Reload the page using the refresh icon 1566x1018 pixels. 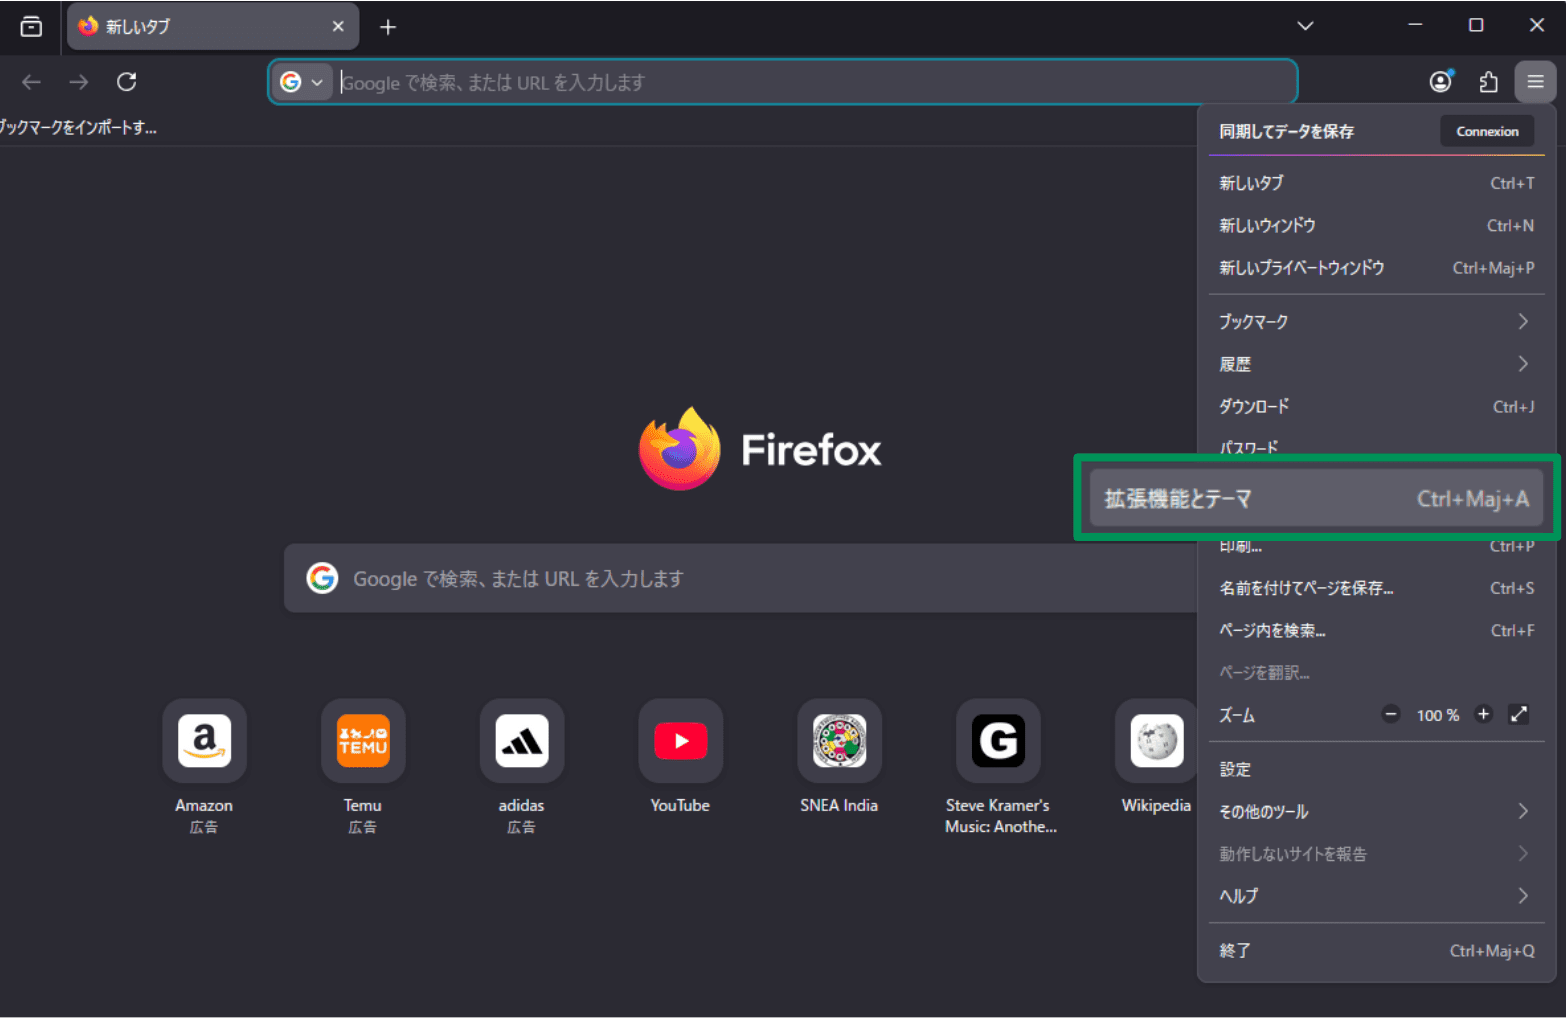click(x=126, y=81)
